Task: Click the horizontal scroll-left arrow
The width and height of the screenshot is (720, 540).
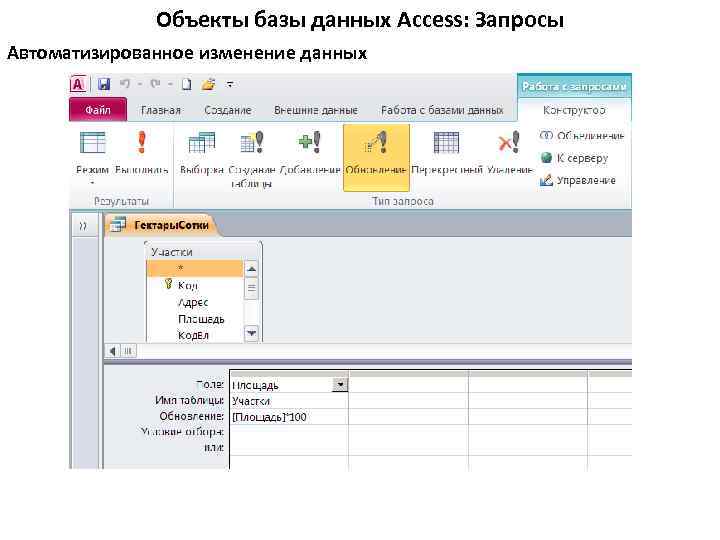Action: click(x=112, y=351)
